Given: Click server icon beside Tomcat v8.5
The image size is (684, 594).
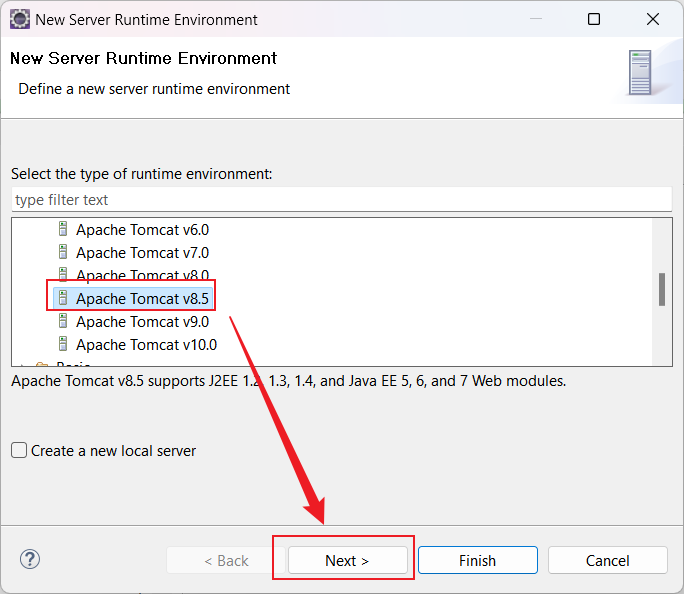Looking at the screenshot, I should pos(63,298).
